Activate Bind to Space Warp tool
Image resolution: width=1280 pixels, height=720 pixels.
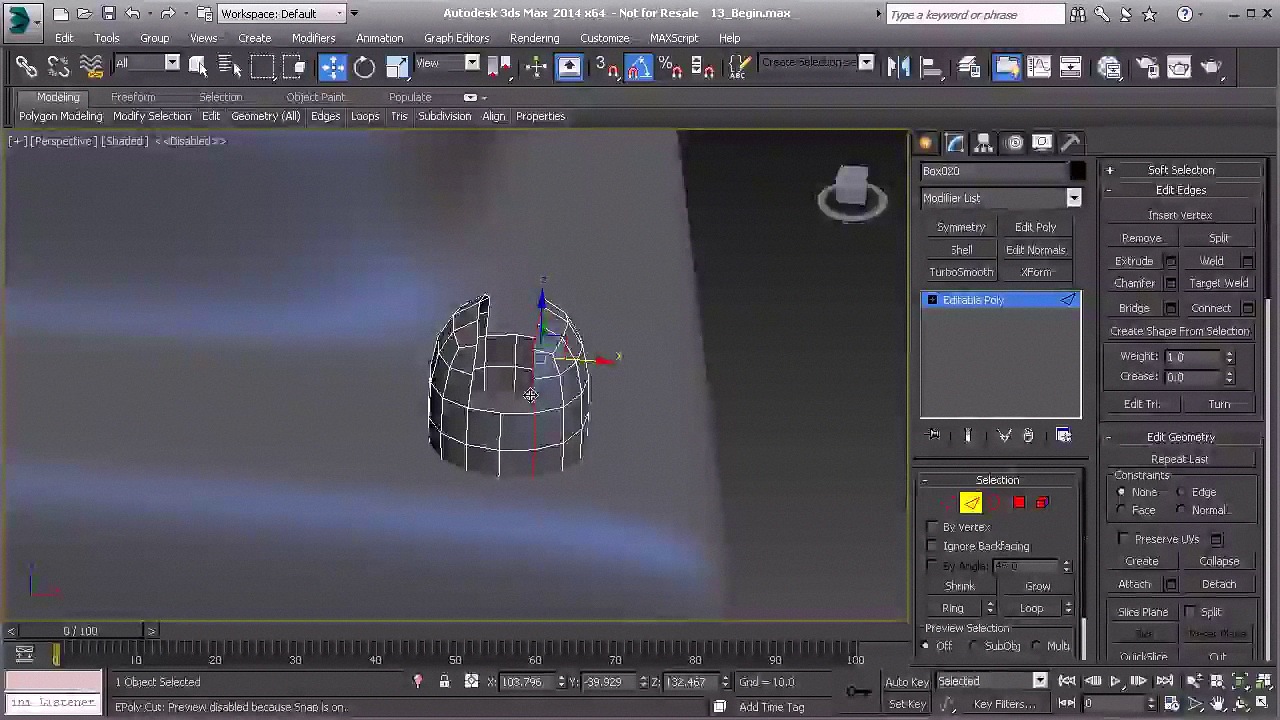click(x=91, y=67)
